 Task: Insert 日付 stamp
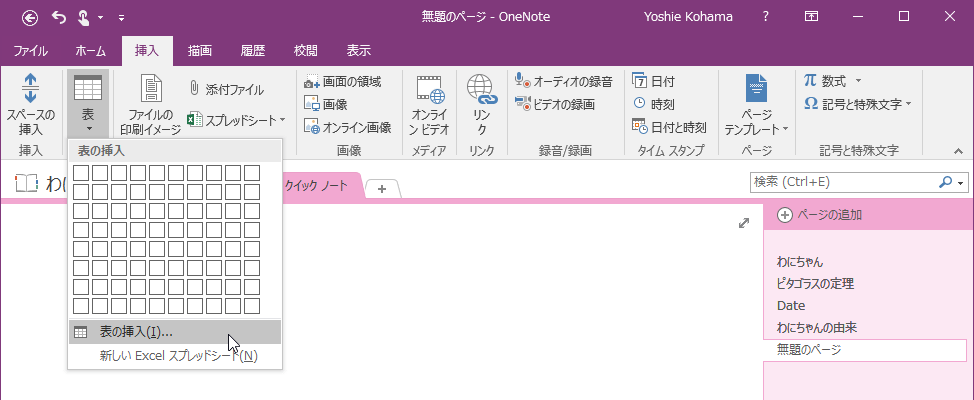[653, 81]
